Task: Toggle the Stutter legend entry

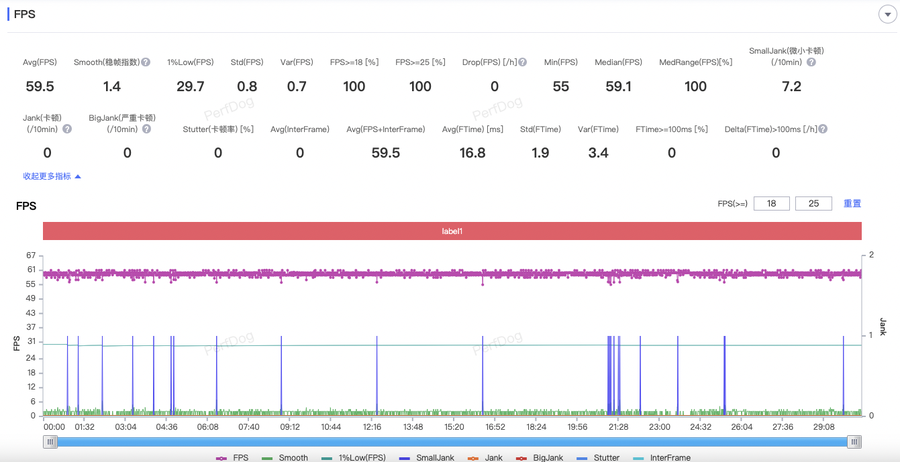Action: (x=597, y=458)
